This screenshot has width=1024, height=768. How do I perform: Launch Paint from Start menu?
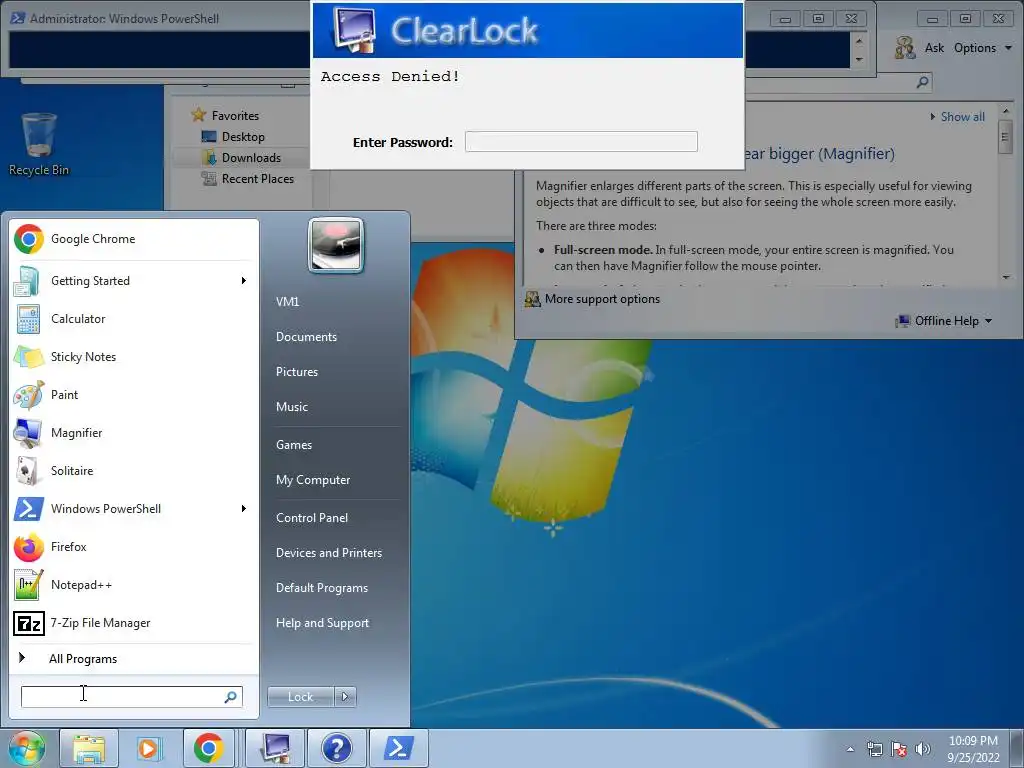[134, 394]
